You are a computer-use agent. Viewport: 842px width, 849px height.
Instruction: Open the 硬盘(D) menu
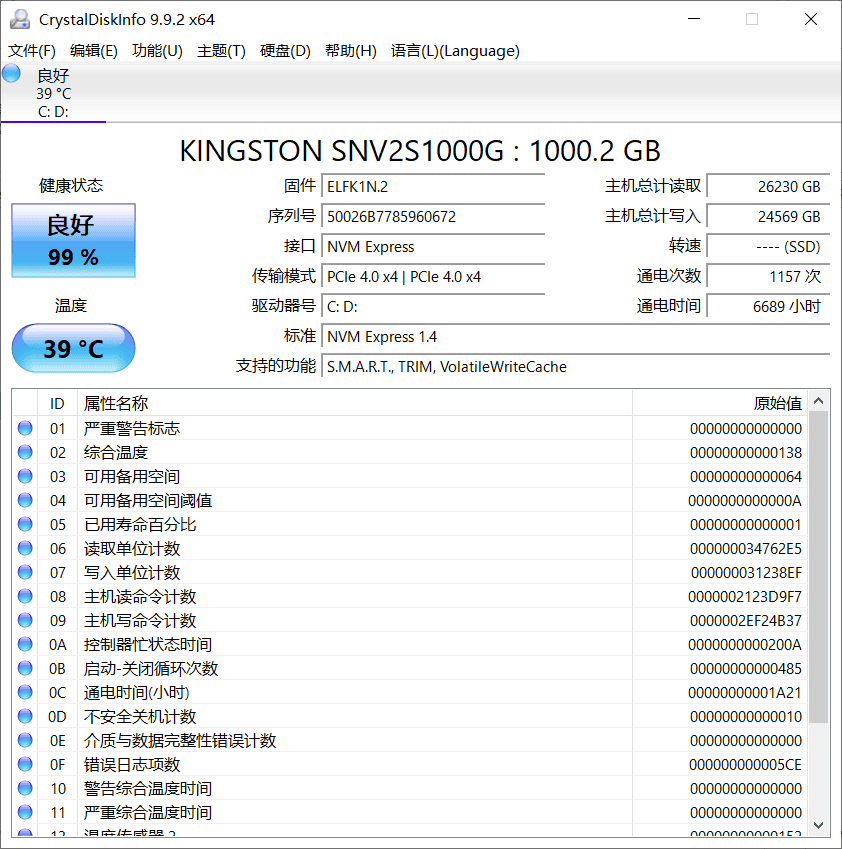(285, 51)
